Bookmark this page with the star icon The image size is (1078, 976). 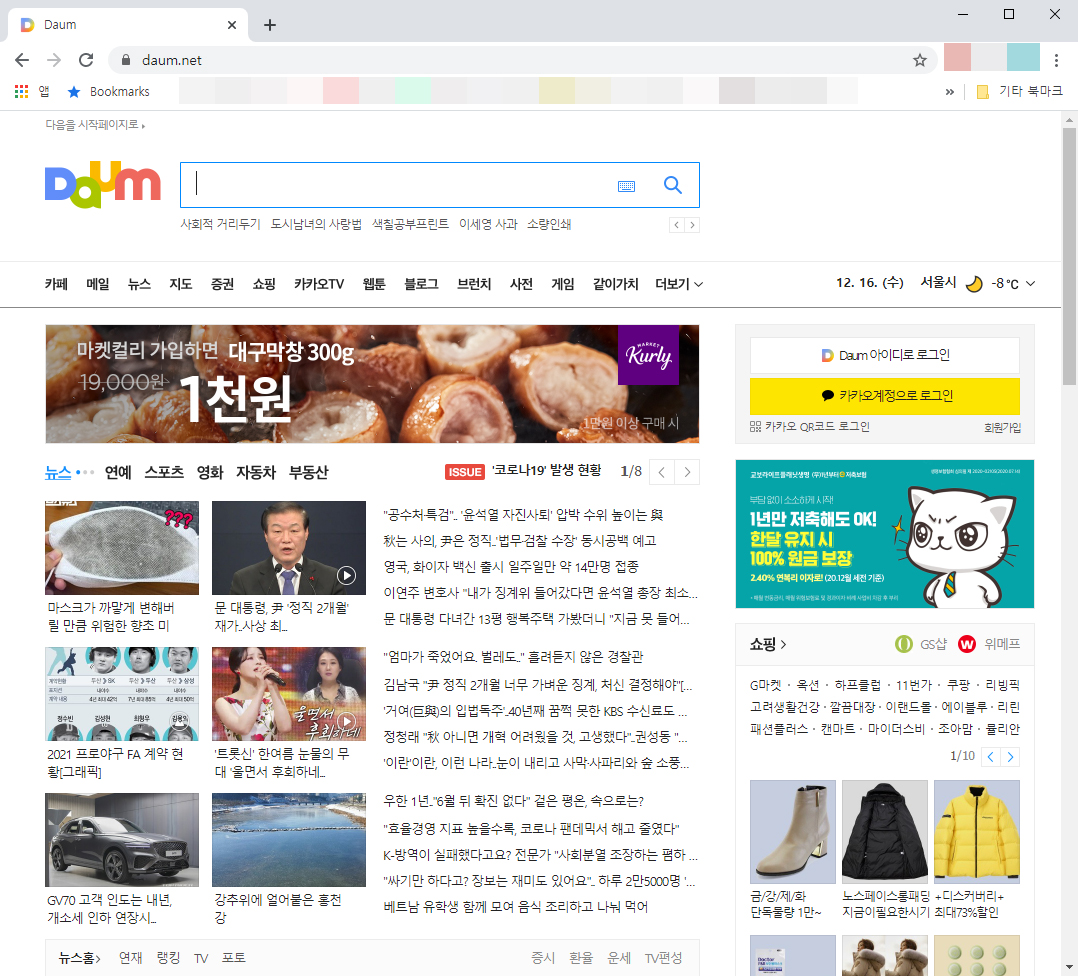tap(919, 60)
